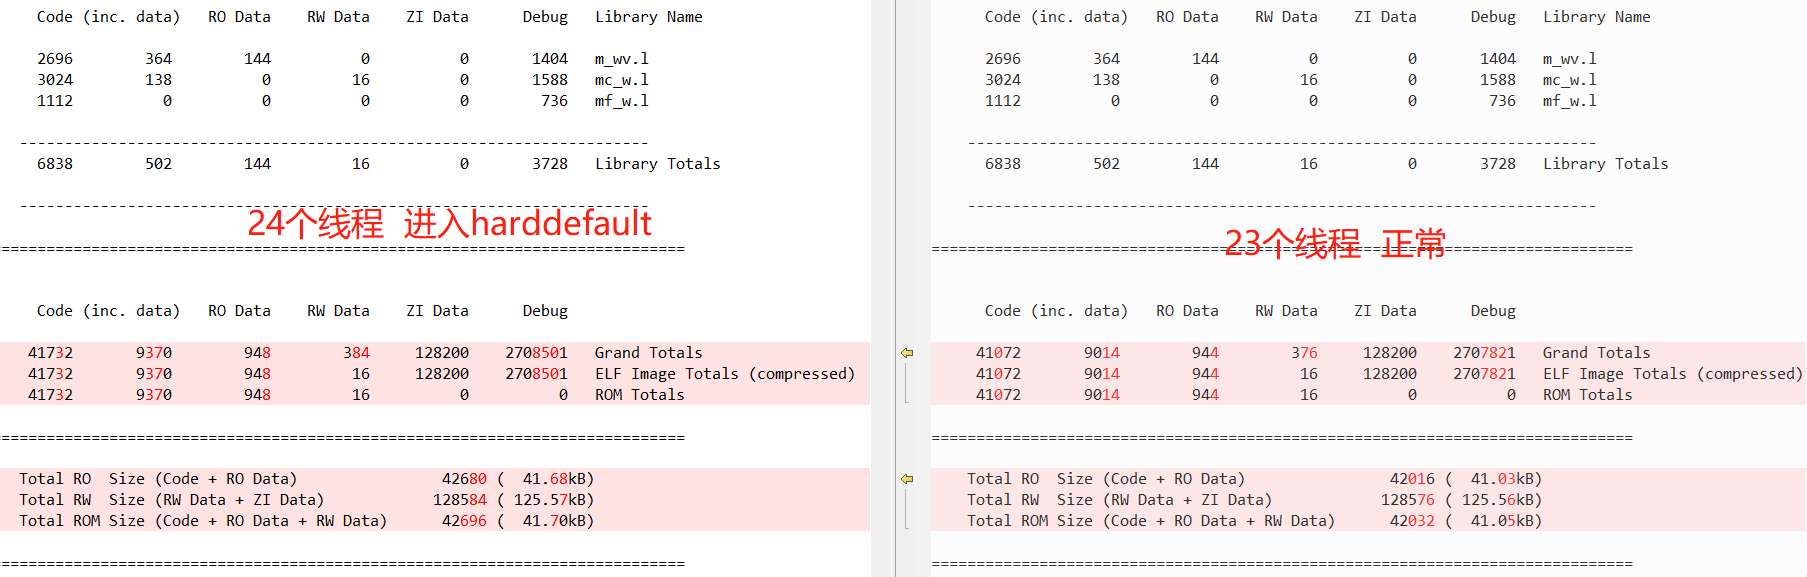Click the yellow diff arrow beside Grand Totals
Screen dimensions: 1807x577
point(907,353)
